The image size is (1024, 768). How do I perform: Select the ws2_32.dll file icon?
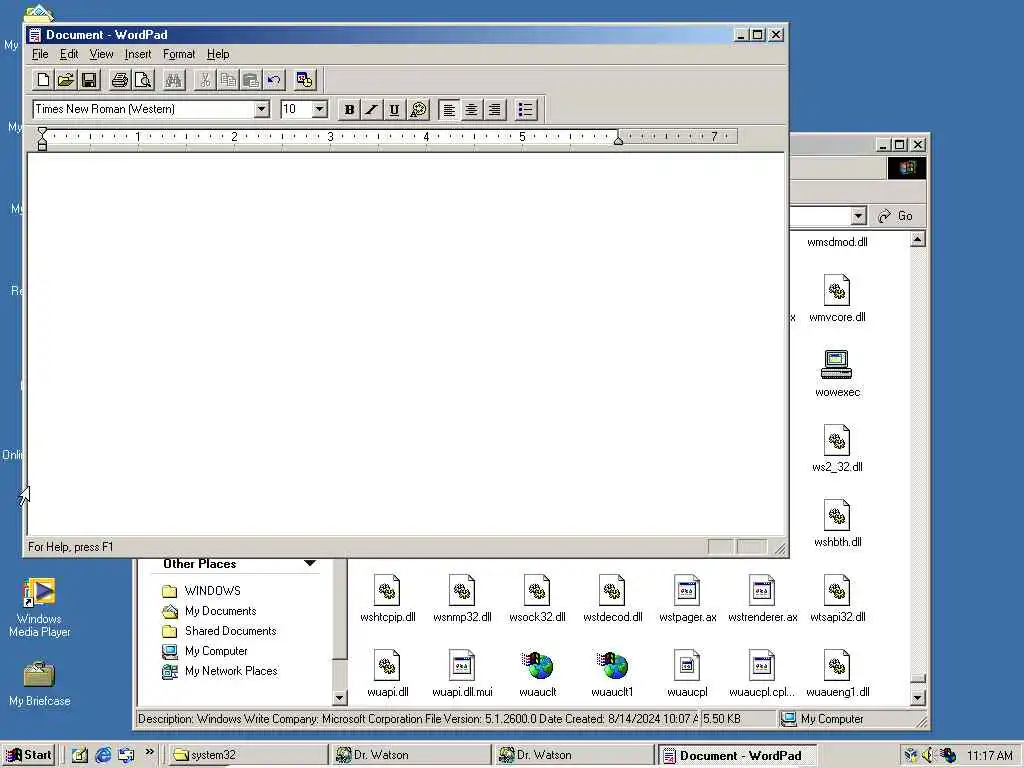(x=837, y=441)
